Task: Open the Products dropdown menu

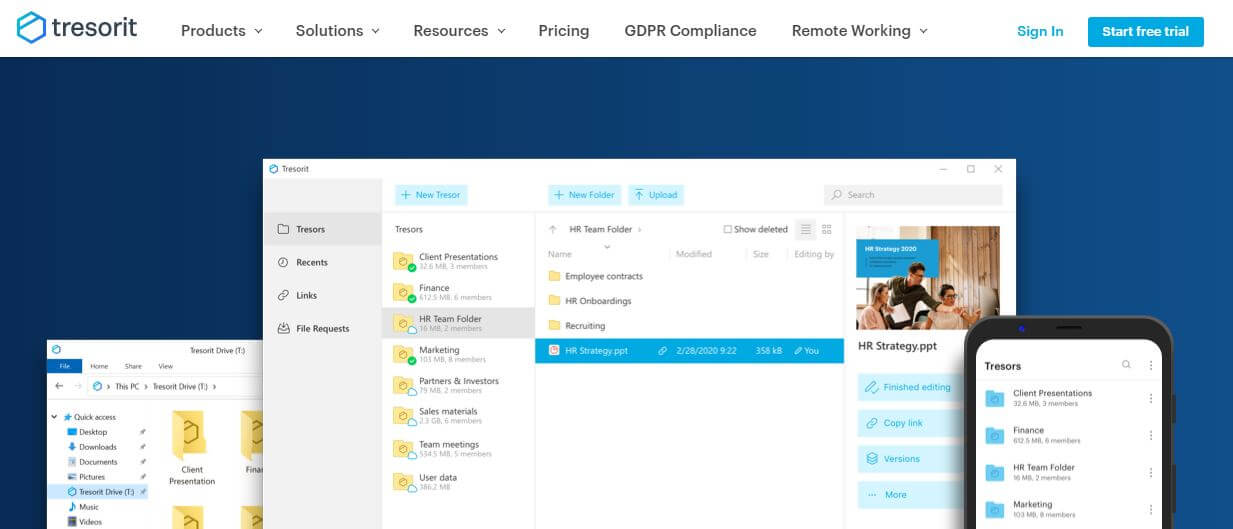Action: point(221,31)
